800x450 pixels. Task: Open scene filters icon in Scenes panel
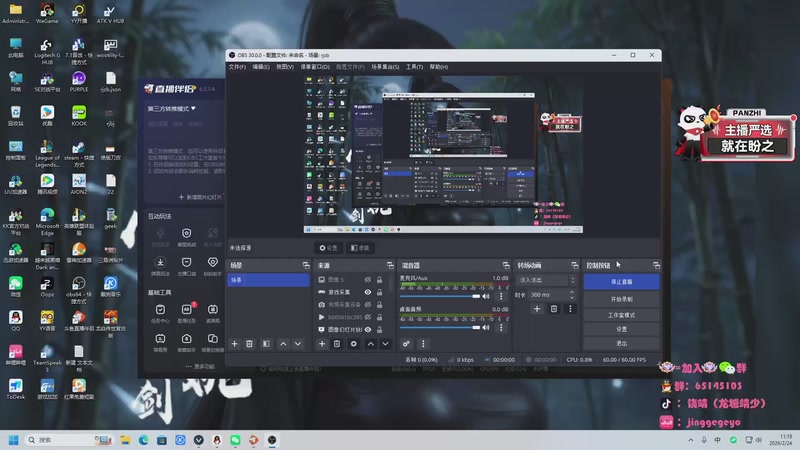266,344
